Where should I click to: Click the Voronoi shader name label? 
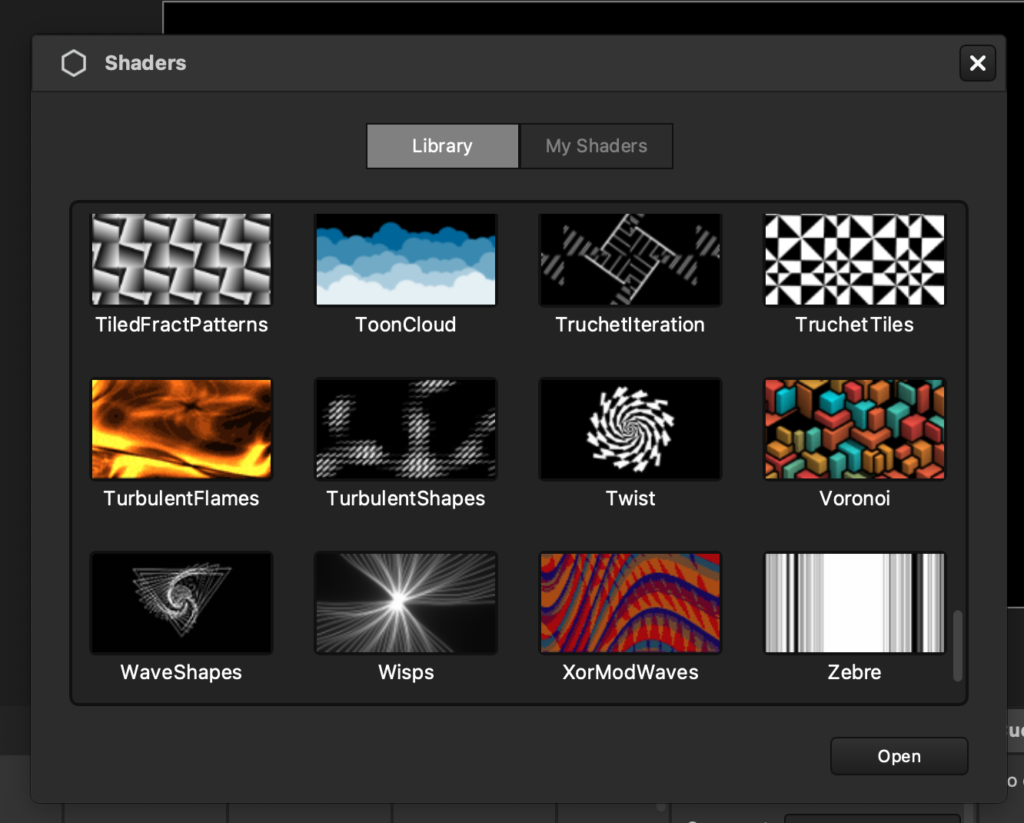854,498
